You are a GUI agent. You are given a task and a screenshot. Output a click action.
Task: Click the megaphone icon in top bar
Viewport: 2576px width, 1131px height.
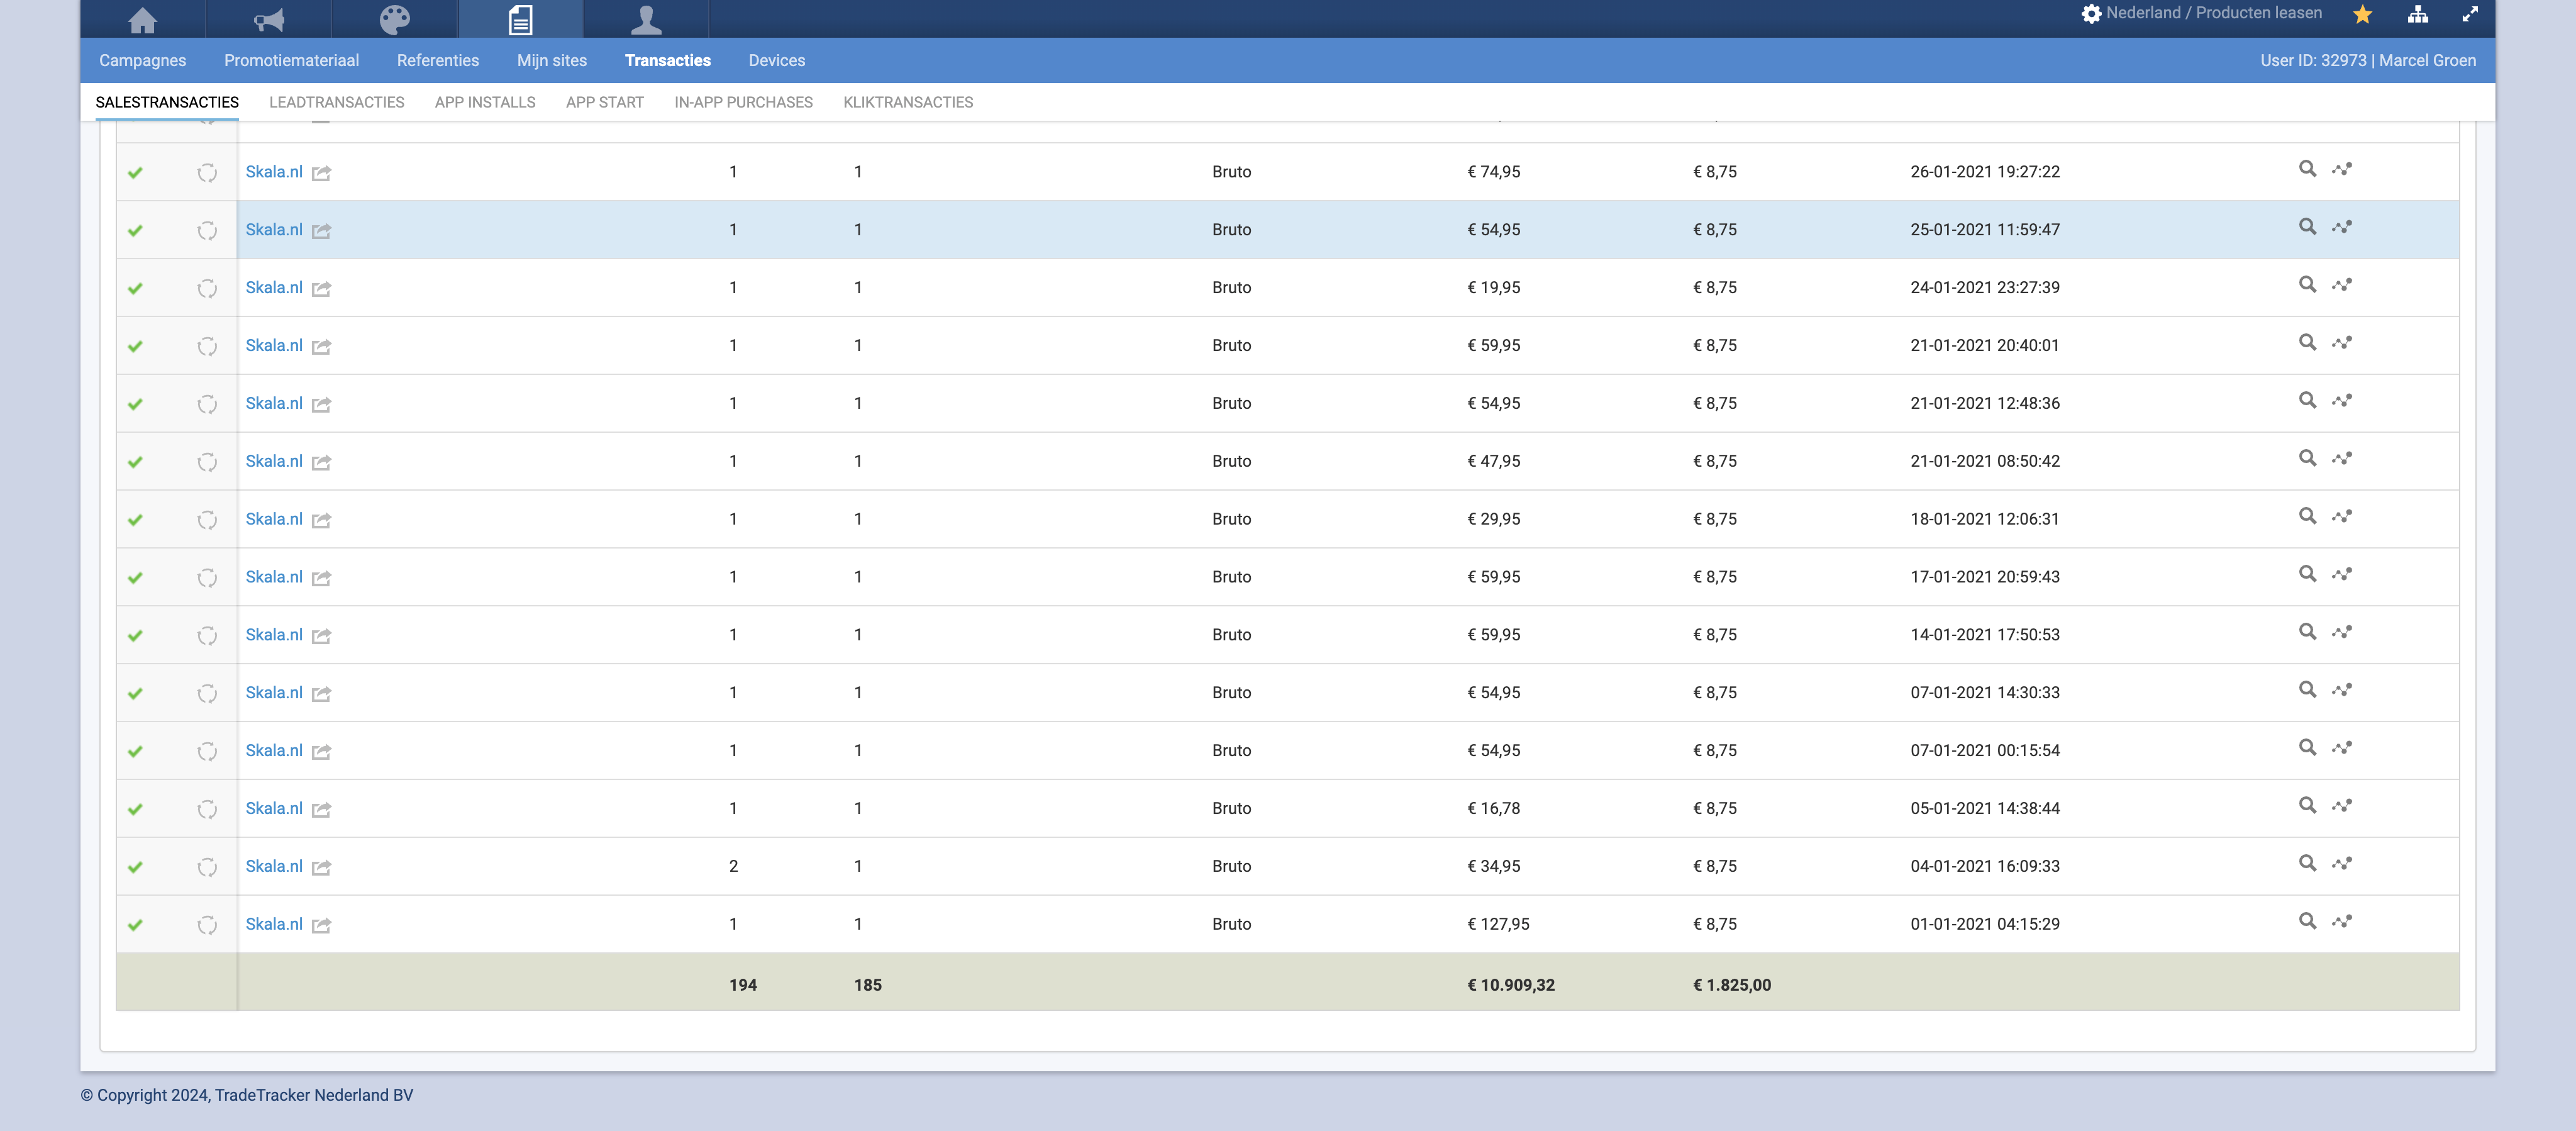tap(268, 19)
